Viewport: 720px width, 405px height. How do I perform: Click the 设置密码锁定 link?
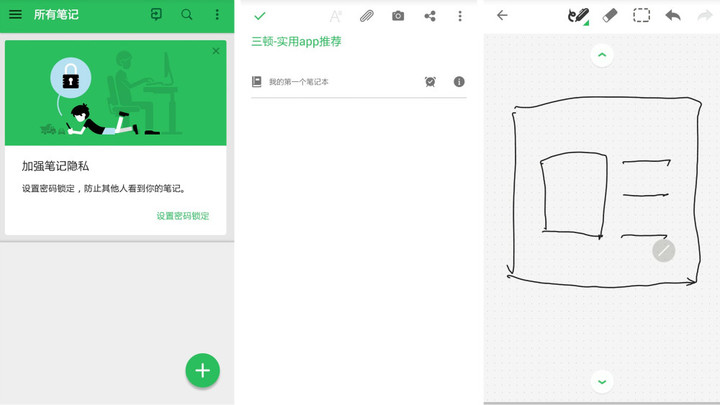click(x=183, y=216)
